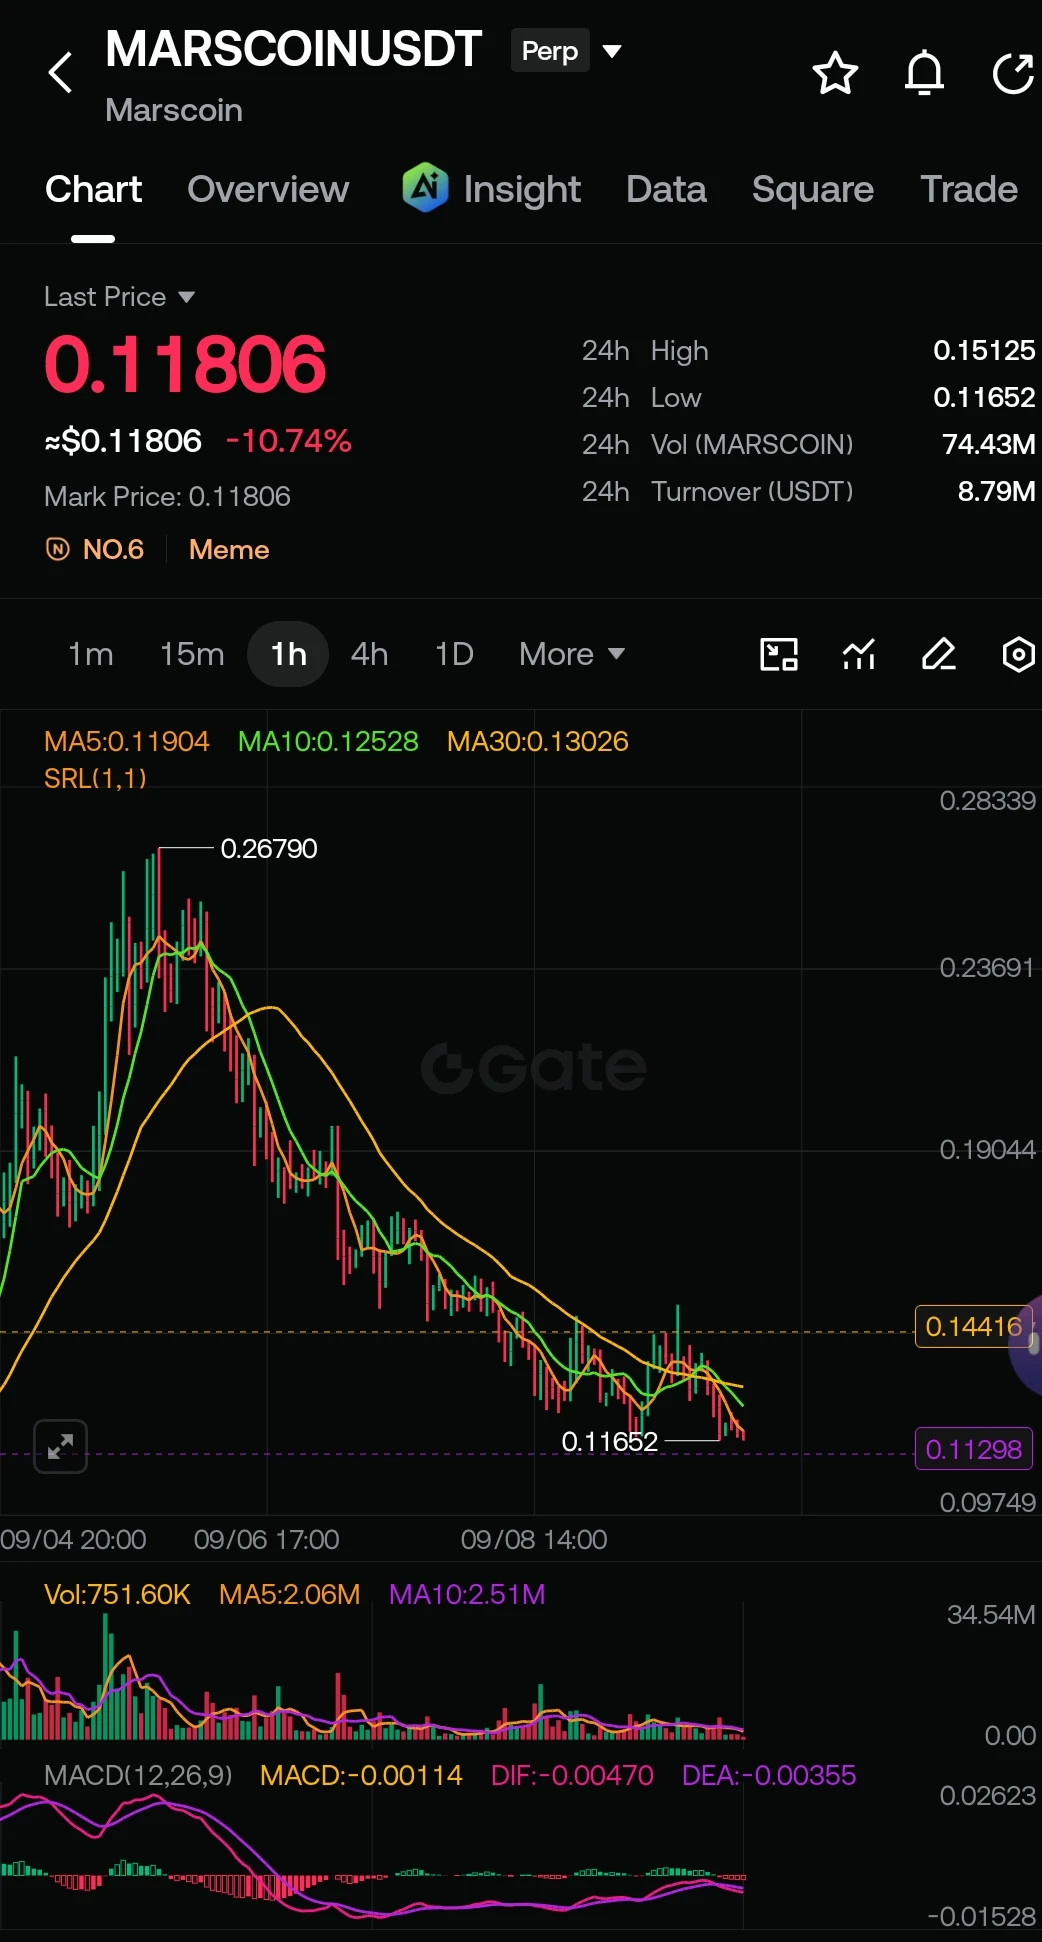The height and width of the screenshot is (1942, 1042).
Task: Select the 4h timeframe
Action: [369, 654]
